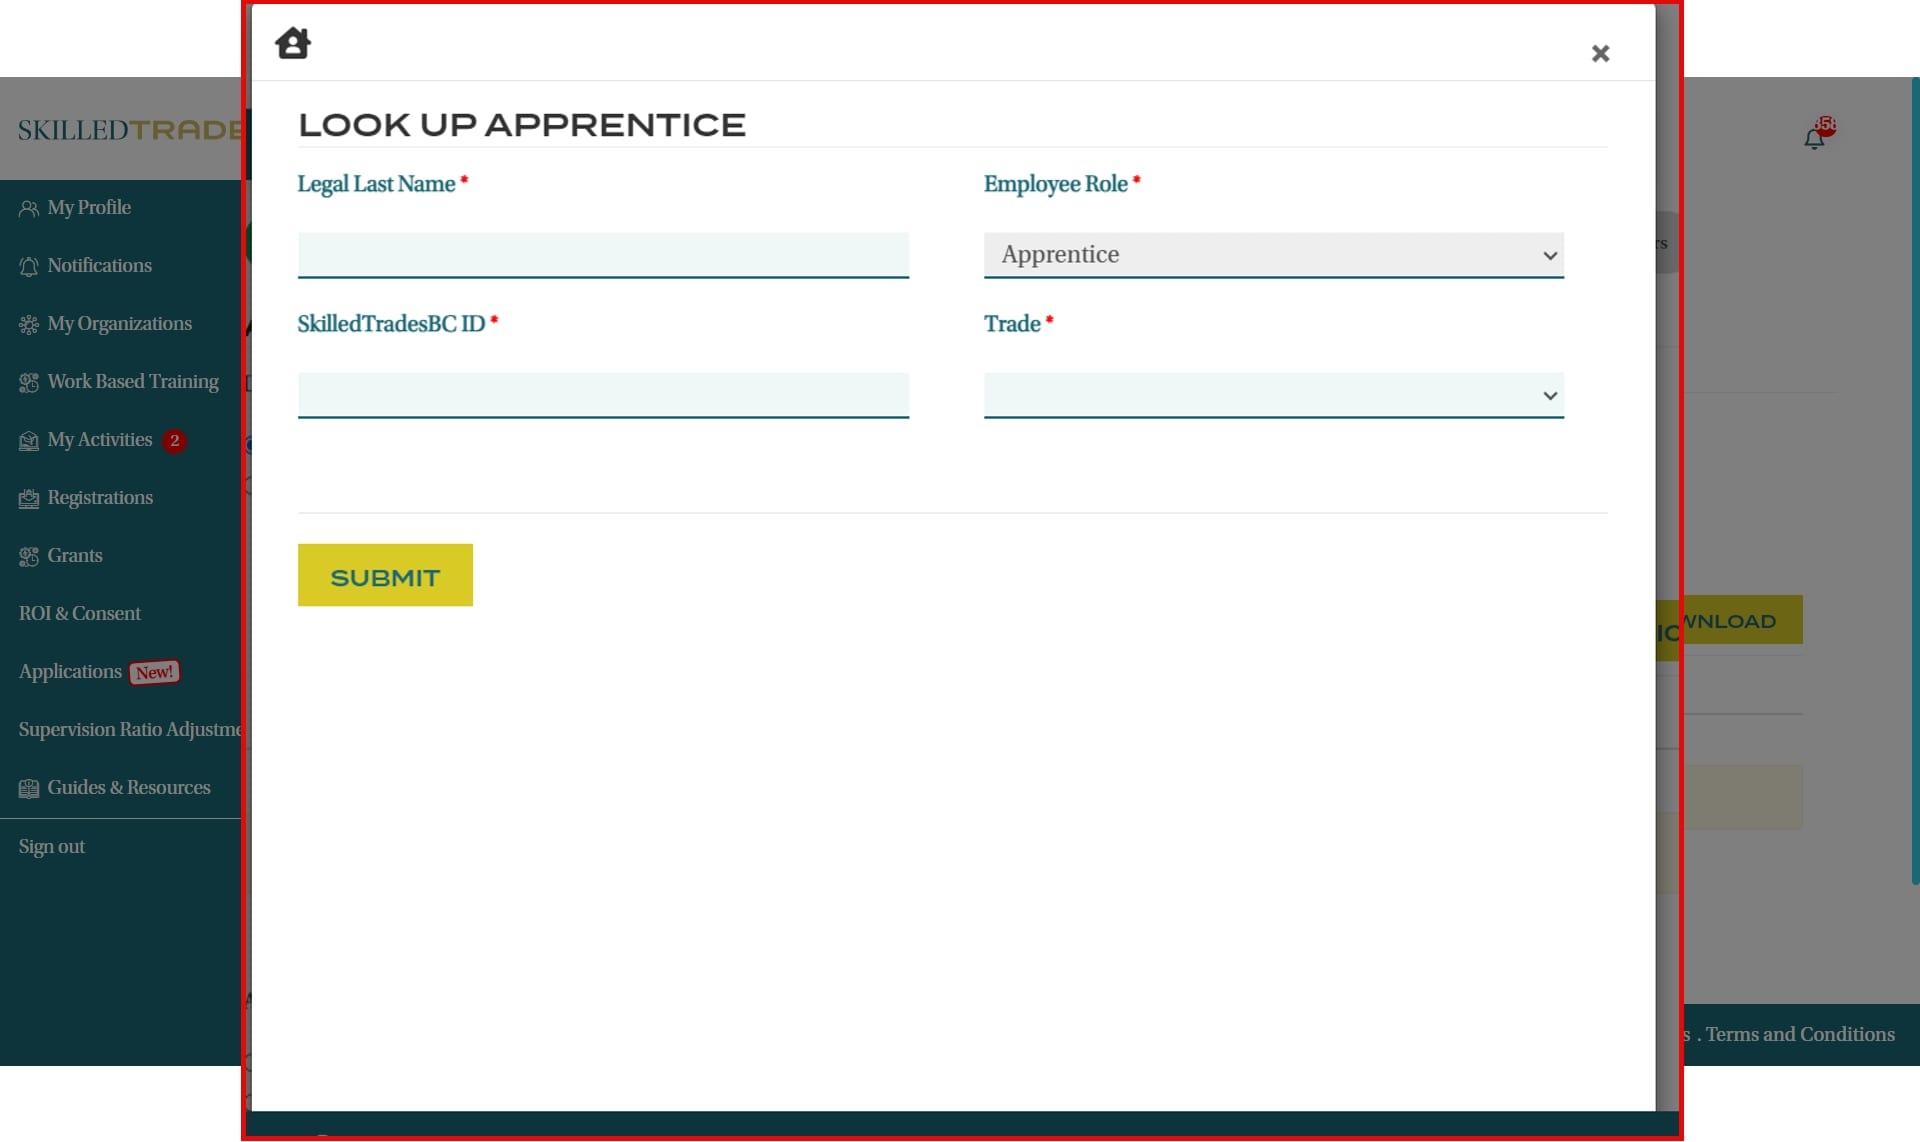This screenshot has width=1920, height=1142.
Task: Click My Organizations sidebar icon
Action: point(29,324)
